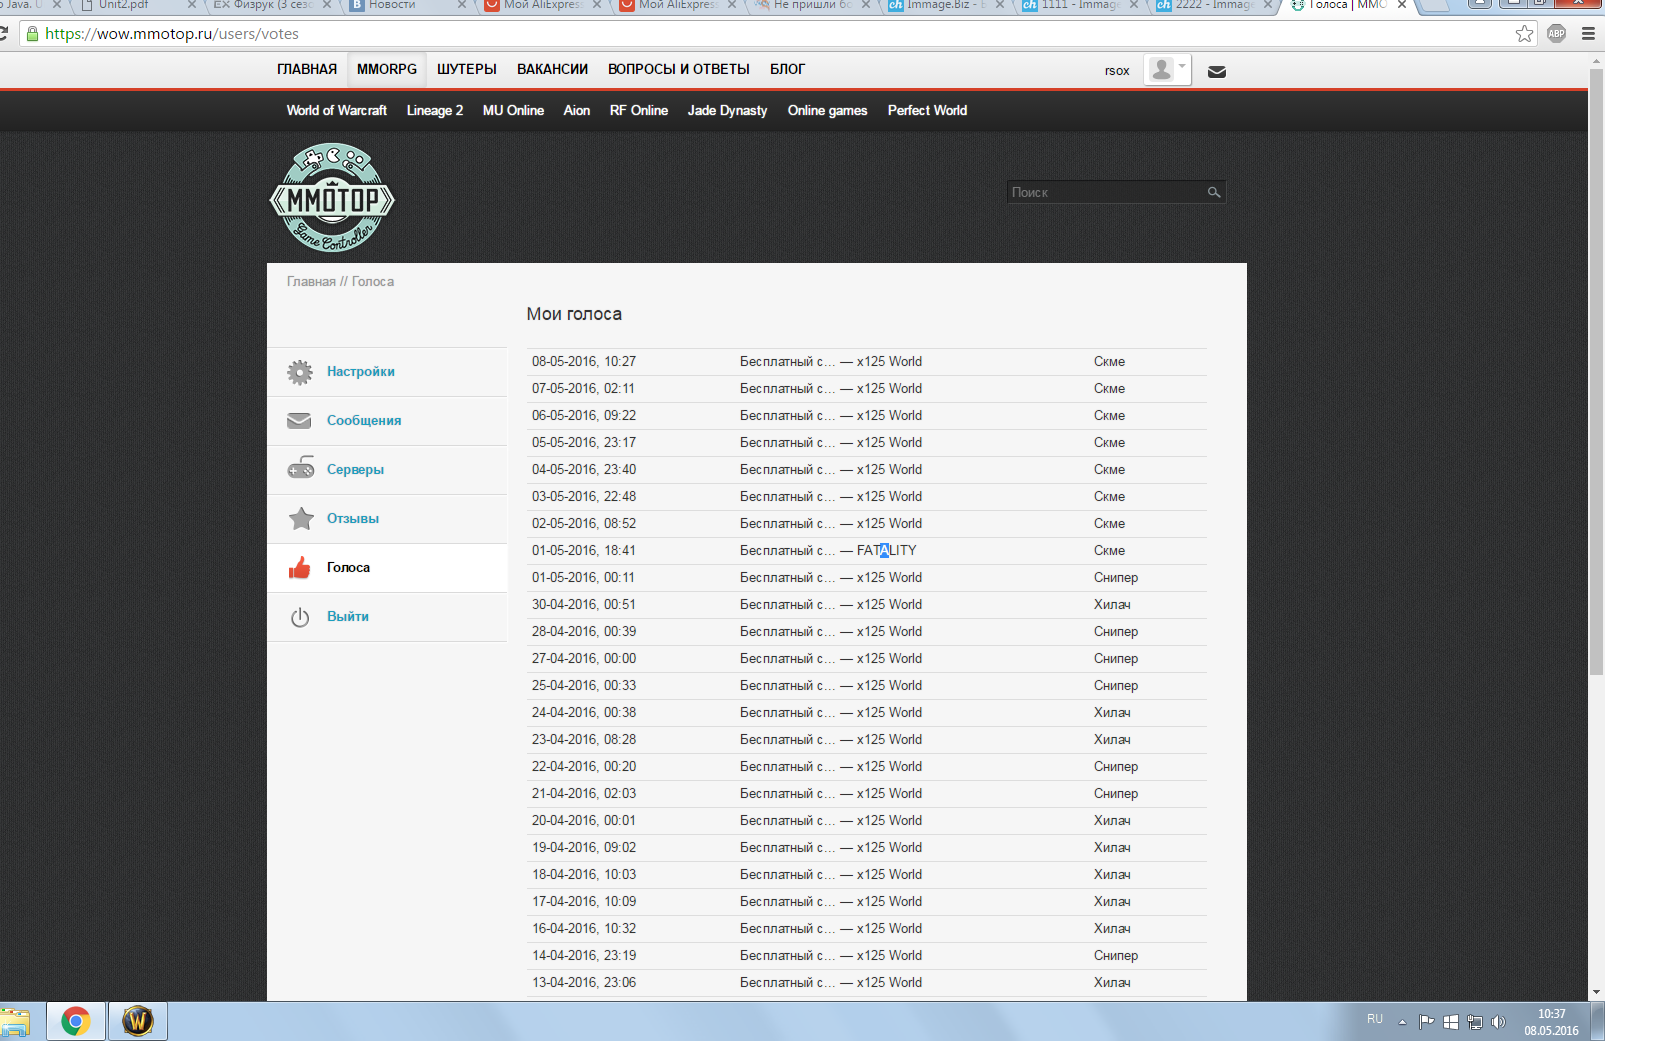1680x1050 pixels.
Task: Open the Chrome hamburger menu
Action: click(1588, 34)
